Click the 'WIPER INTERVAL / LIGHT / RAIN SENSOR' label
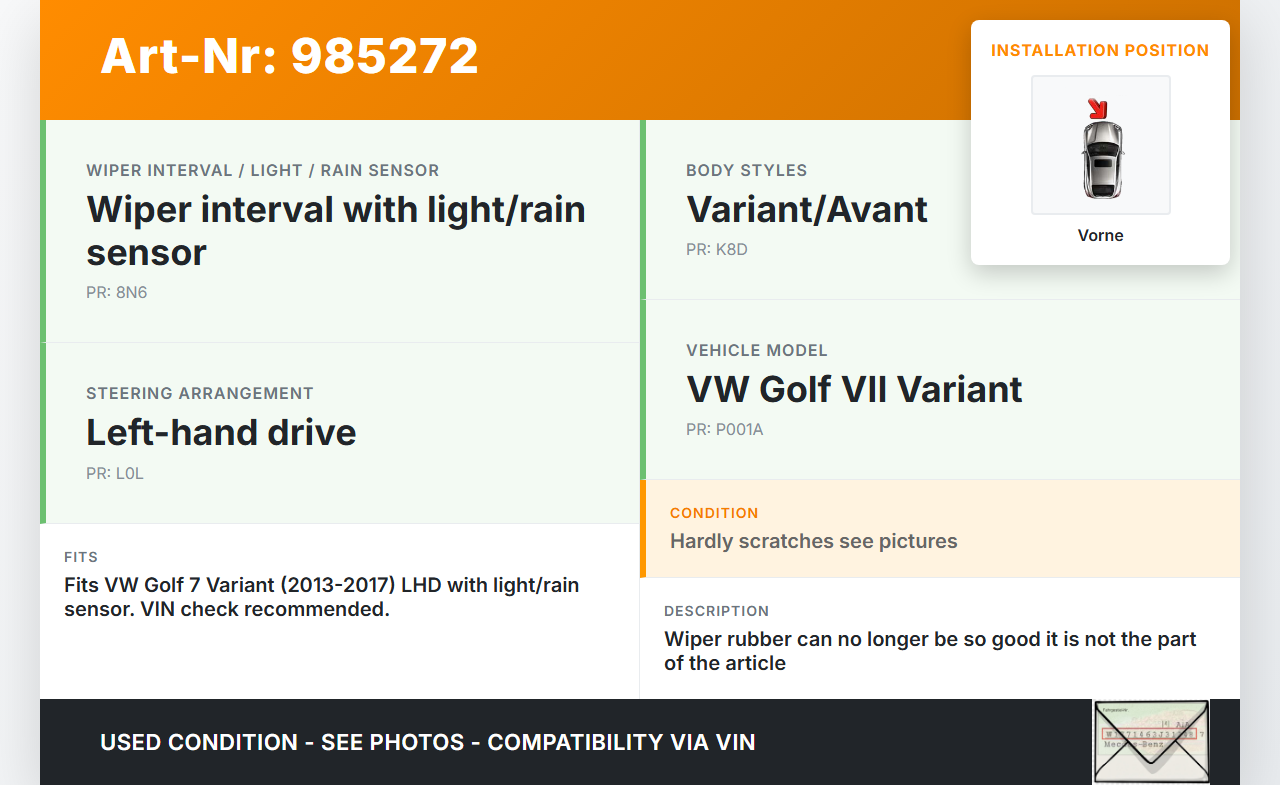Viewport: 1280px width, 786px height. (263, 171)
